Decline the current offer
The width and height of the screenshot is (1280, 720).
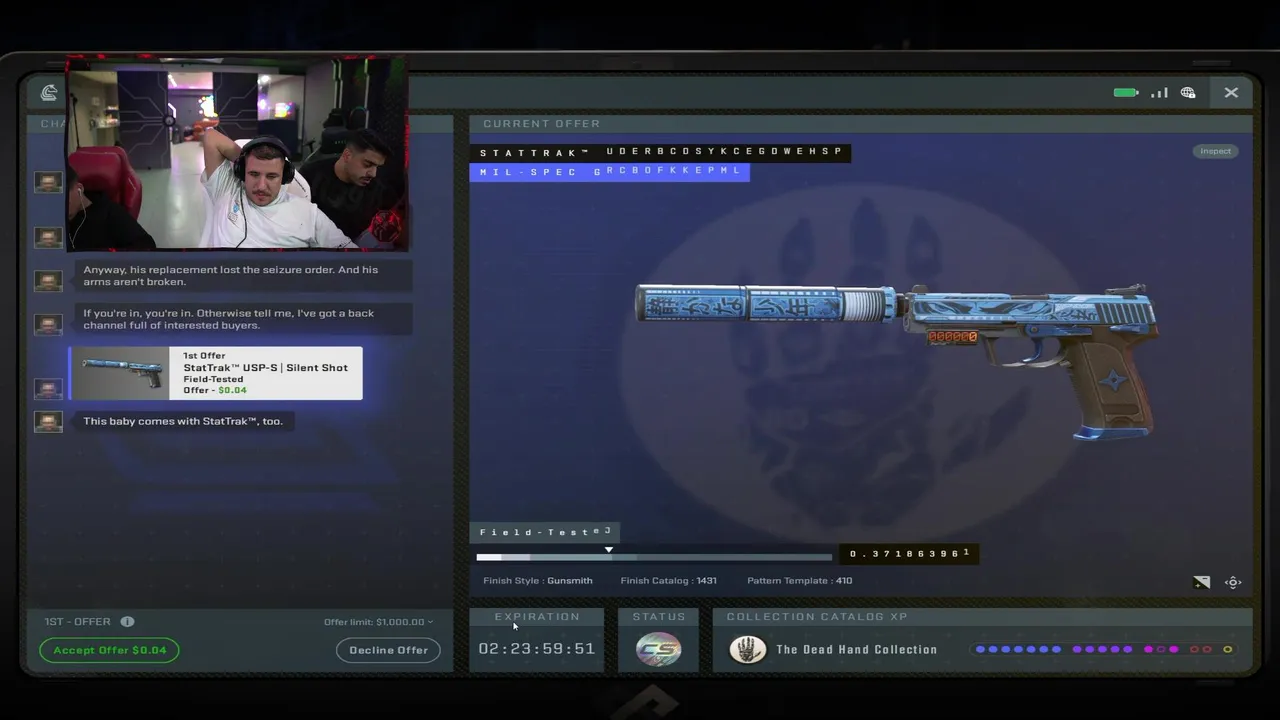pyautogui.click(x=388, y=650)
